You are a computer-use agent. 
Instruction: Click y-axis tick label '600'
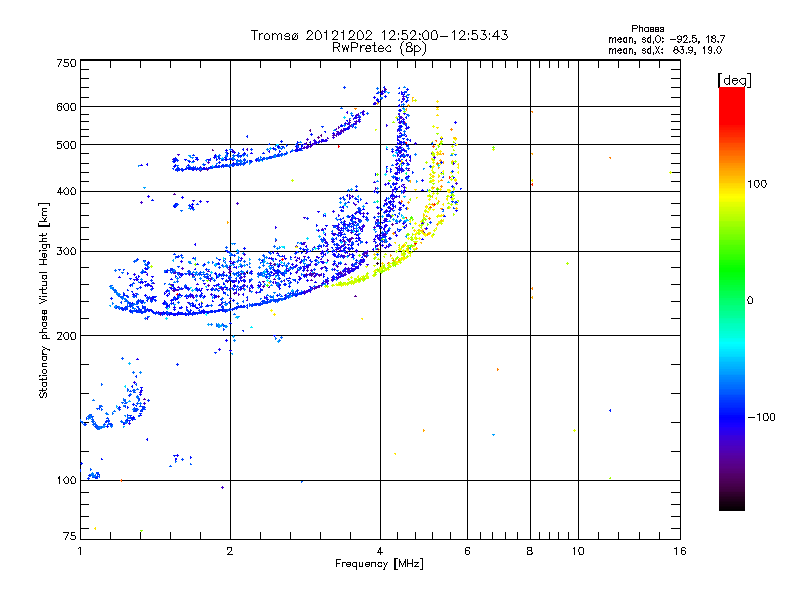[x=66, y=107]
